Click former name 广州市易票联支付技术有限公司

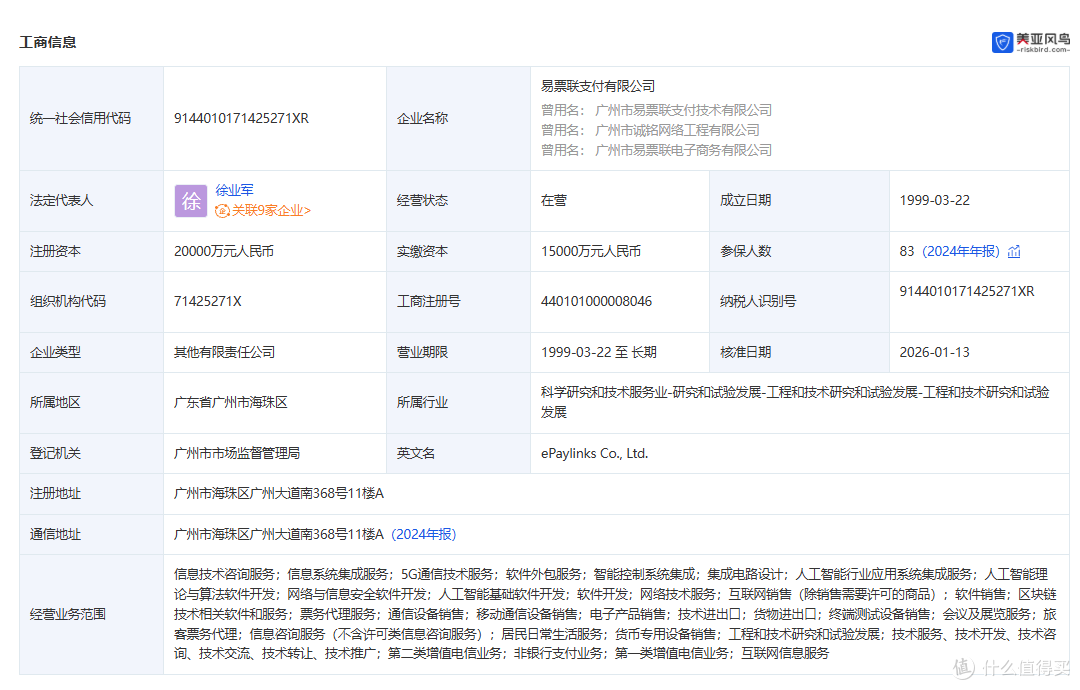point(683,110)
